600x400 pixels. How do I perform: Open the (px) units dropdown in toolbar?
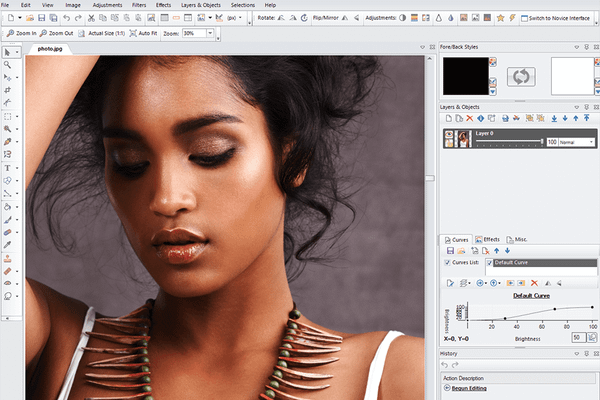pyautogui.click(x=236, y=18)
